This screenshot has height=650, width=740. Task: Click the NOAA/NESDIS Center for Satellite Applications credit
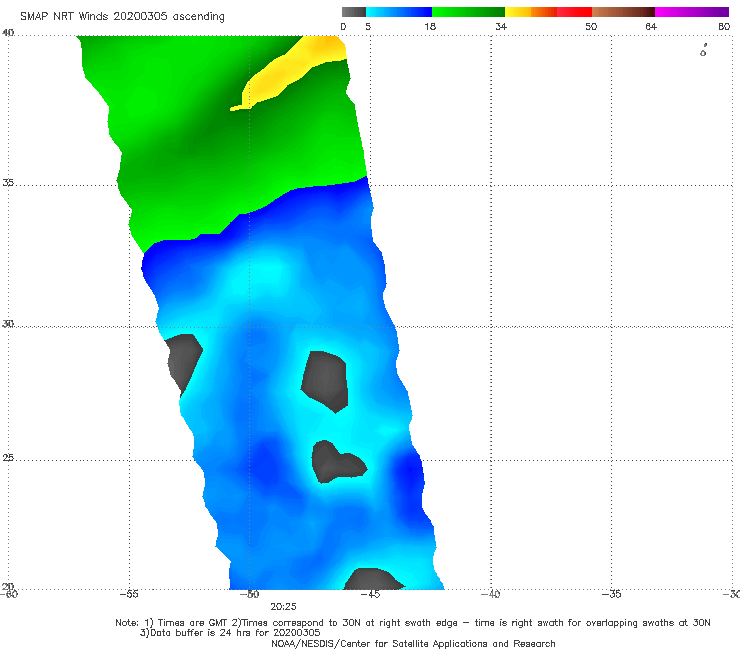pos(413,643)
